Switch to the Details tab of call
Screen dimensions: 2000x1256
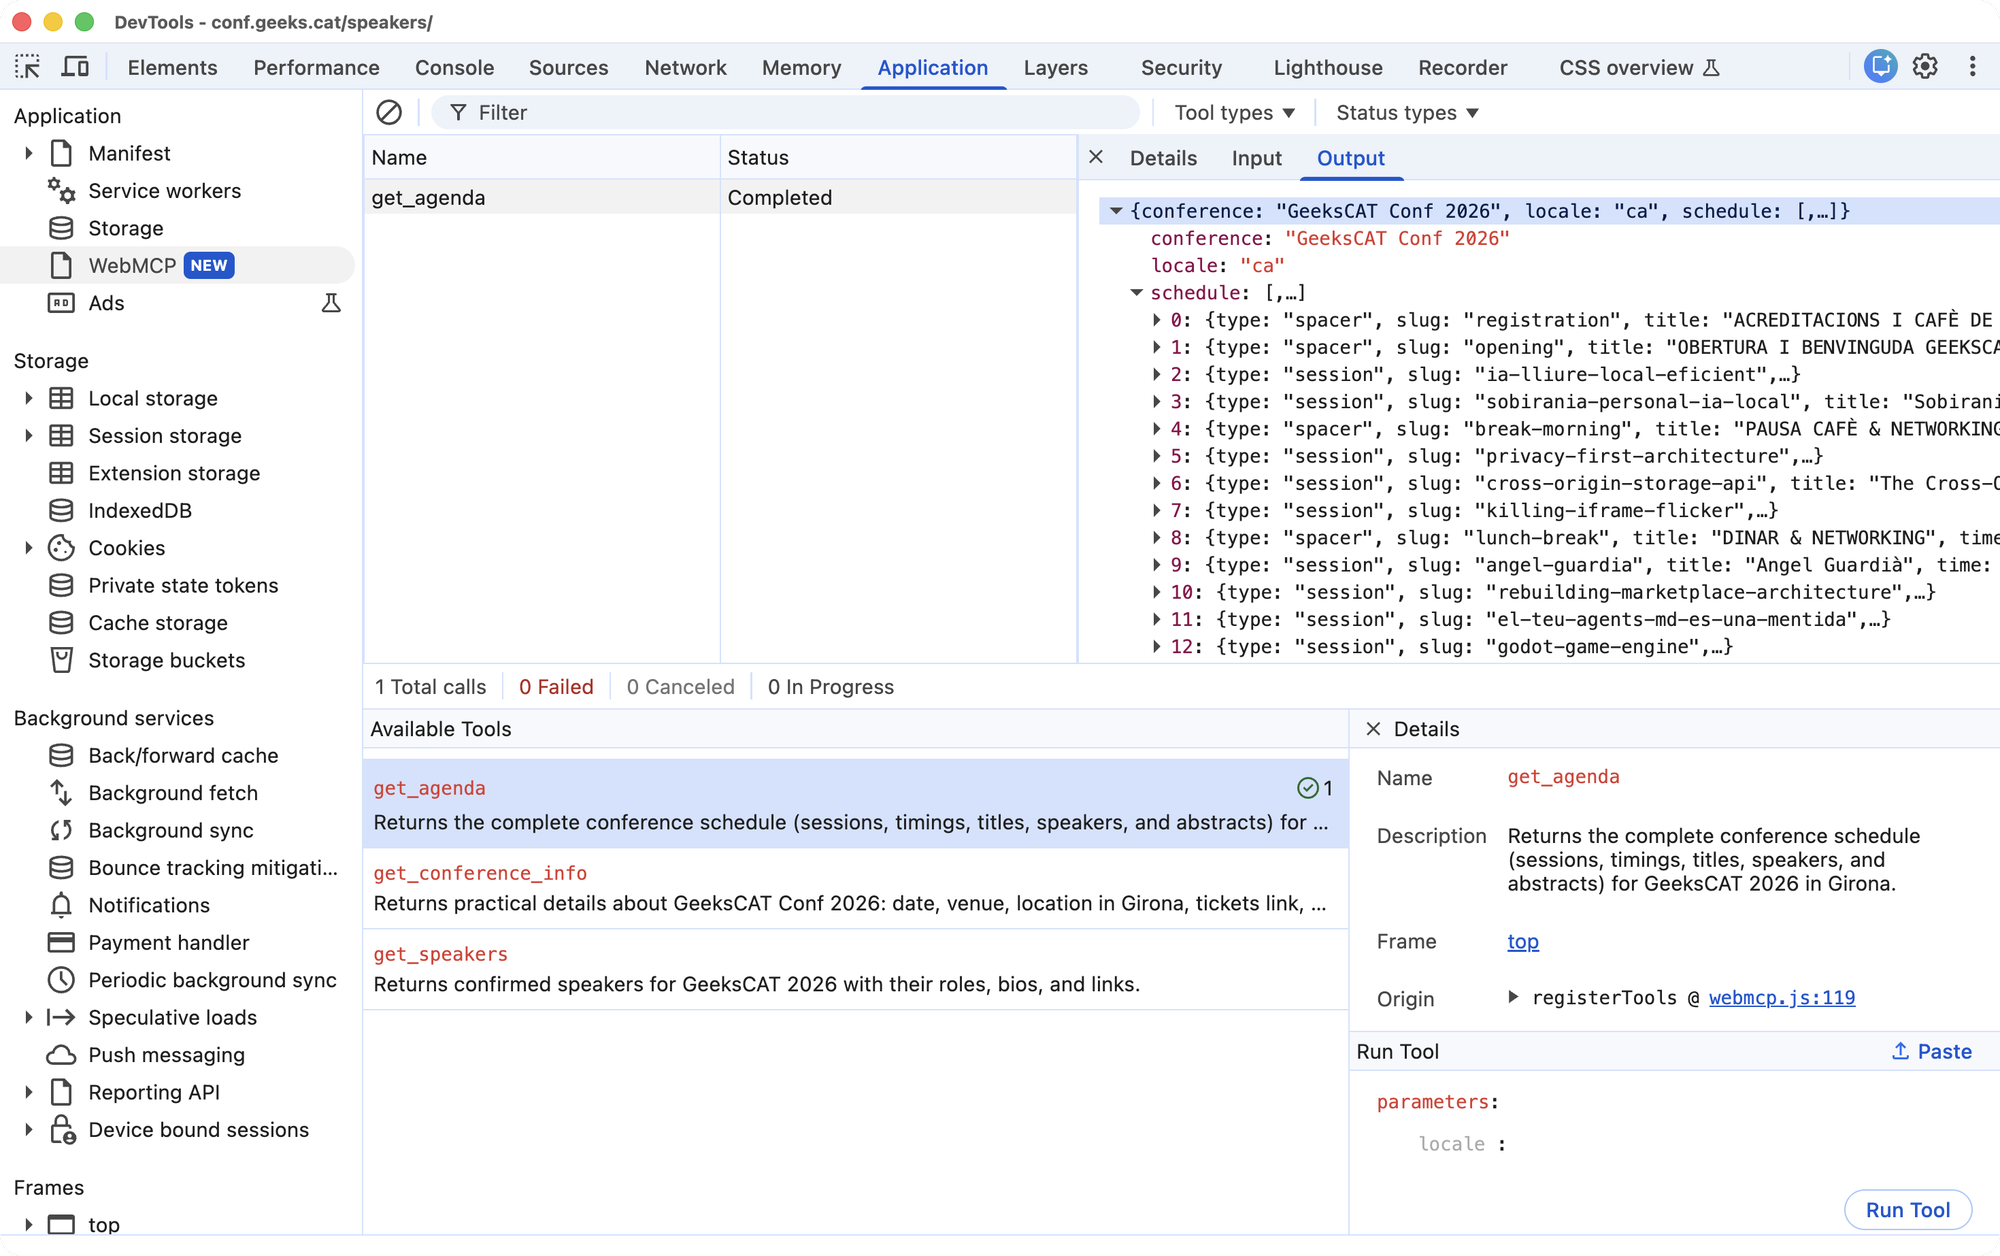point(1163,158)
